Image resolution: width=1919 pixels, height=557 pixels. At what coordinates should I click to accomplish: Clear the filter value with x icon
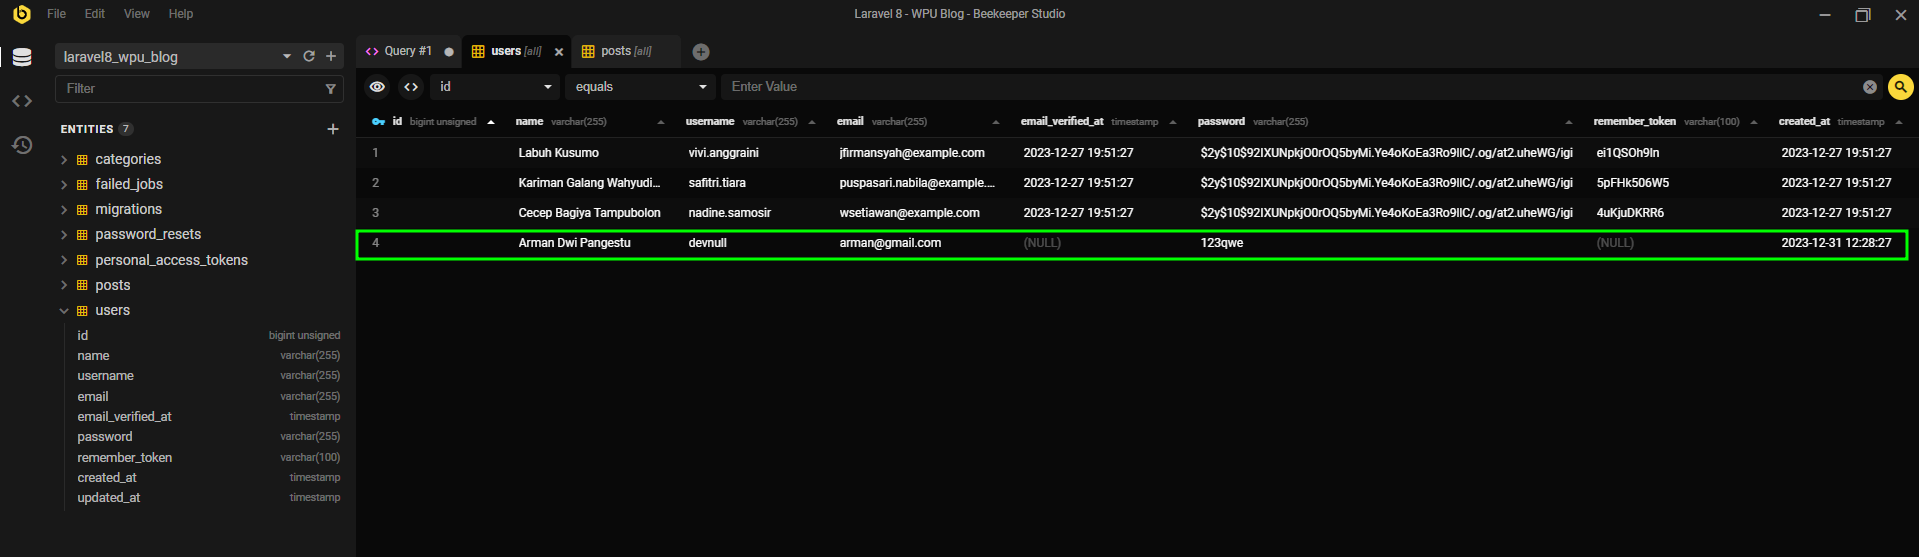click(1869, 87)
